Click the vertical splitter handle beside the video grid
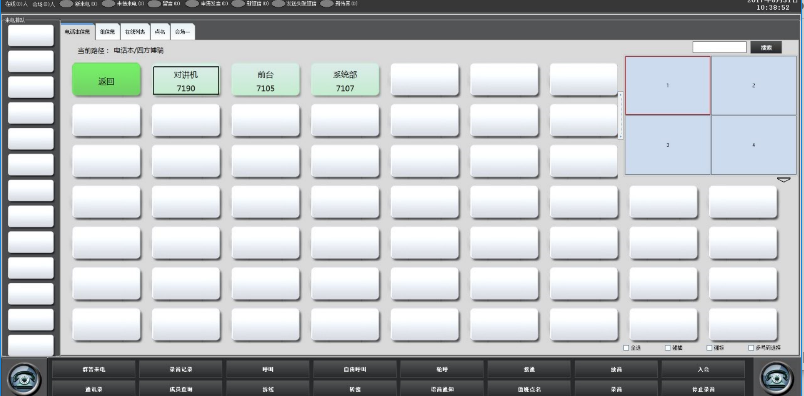 620,115
